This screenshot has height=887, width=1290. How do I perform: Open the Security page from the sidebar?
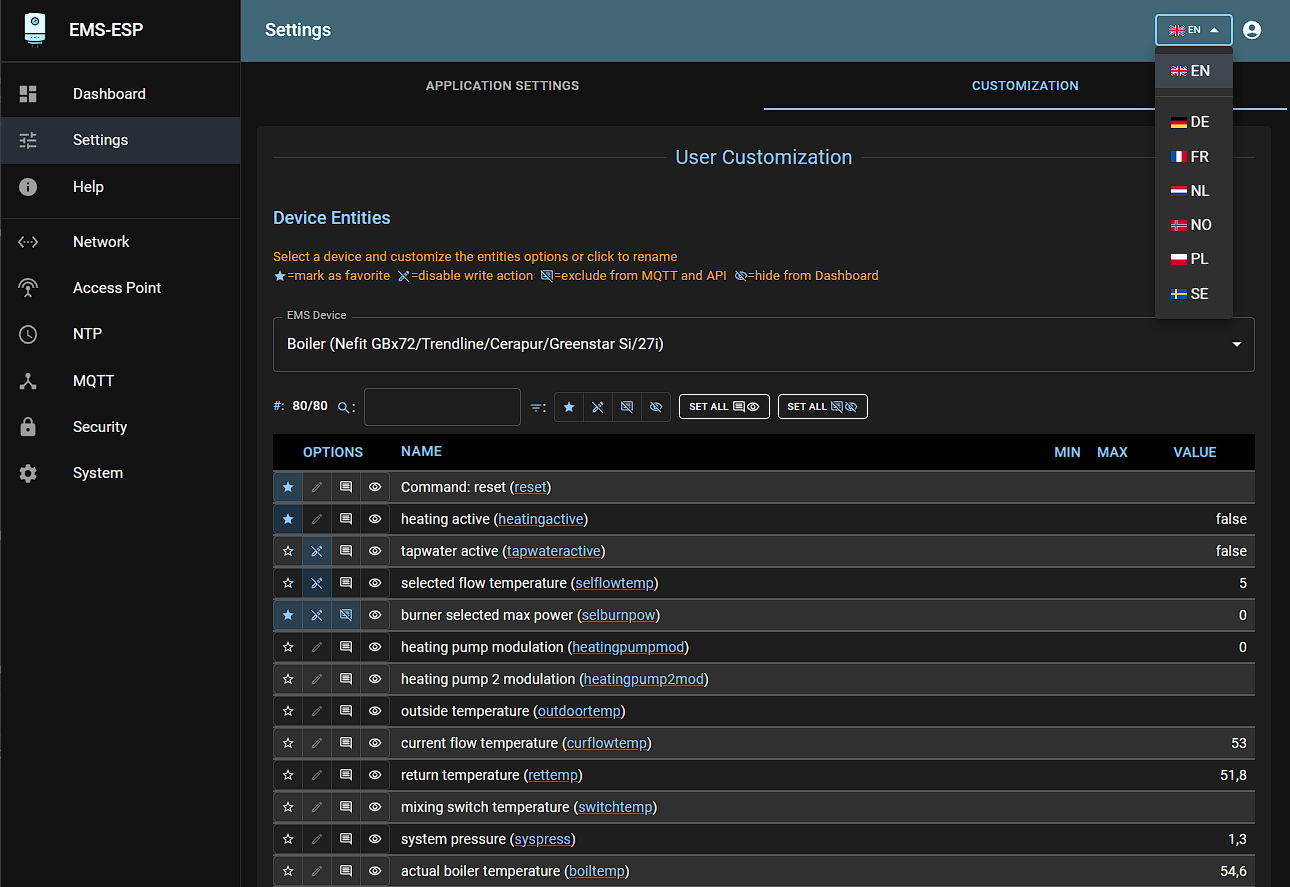(x=99, y=426)
